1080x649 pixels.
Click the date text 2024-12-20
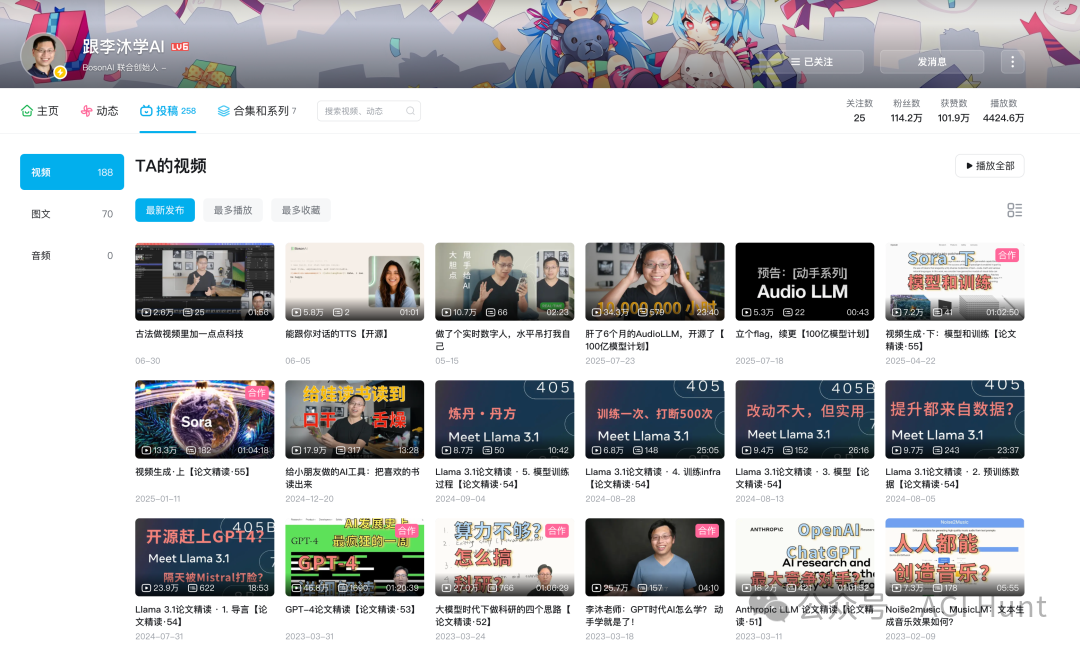coord(309,499)
